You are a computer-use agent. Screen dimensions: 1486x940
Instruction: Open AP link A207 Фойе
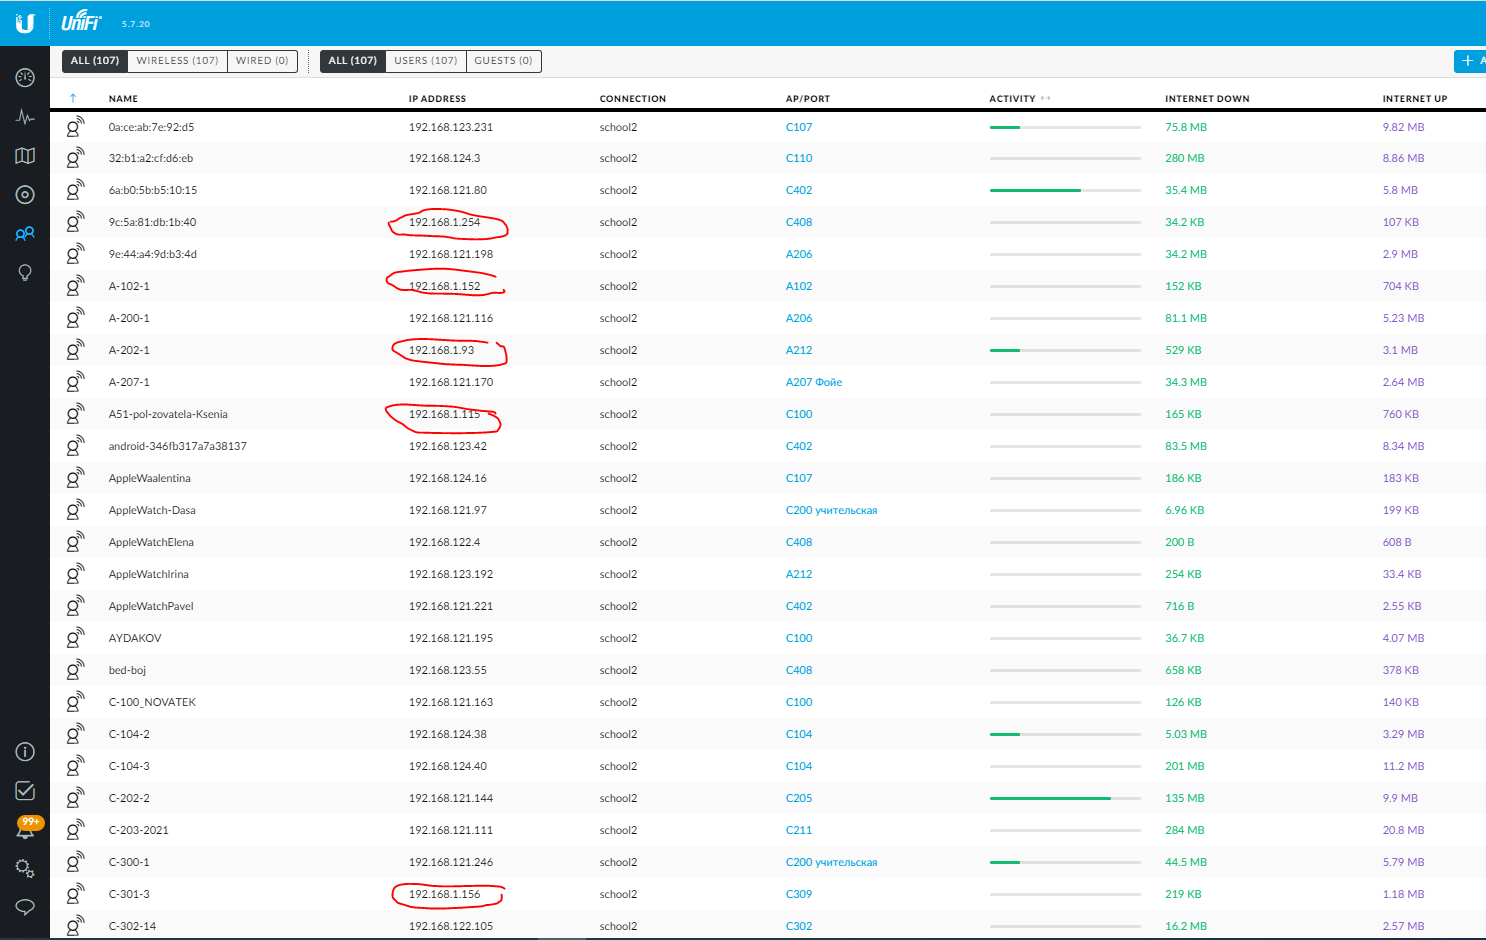(x=814, y=382)
